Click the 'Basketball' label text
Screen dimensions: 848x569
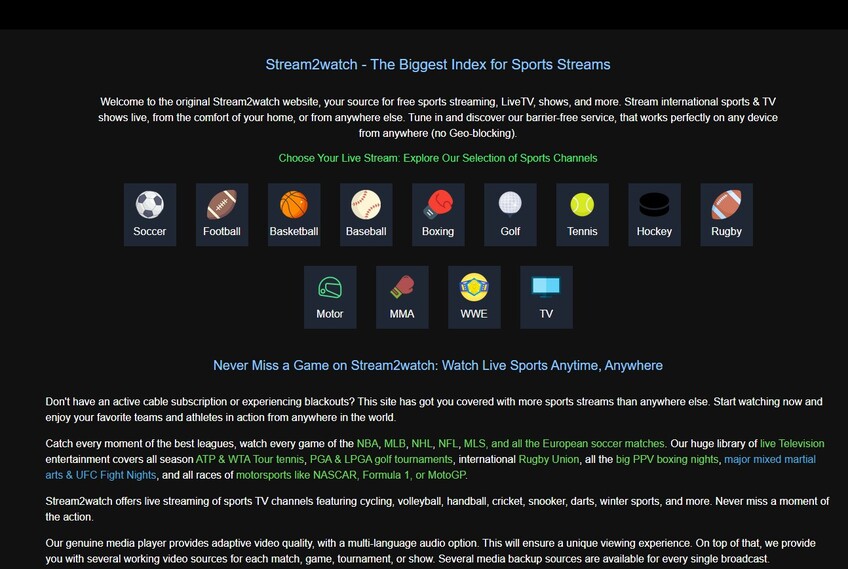tap(294, 231)
